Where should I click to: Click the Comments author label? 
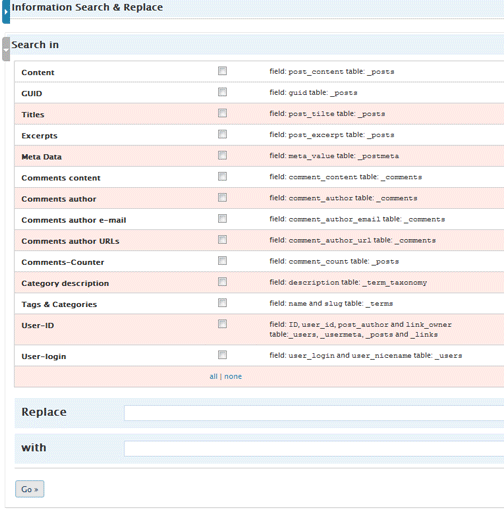[x=59, y=199]
